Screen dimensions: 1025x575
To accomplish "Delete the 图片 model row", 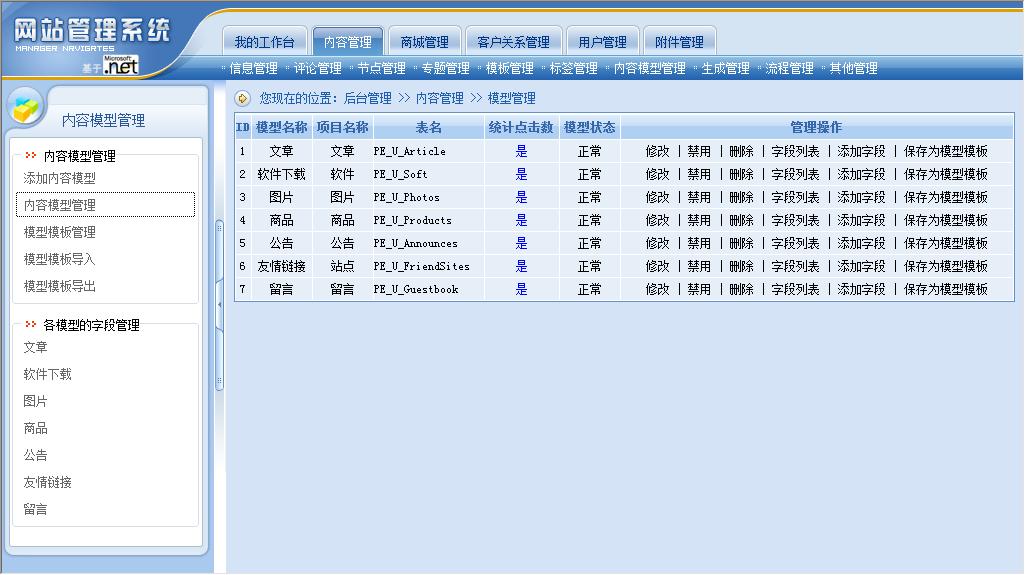I will (741, 197).
